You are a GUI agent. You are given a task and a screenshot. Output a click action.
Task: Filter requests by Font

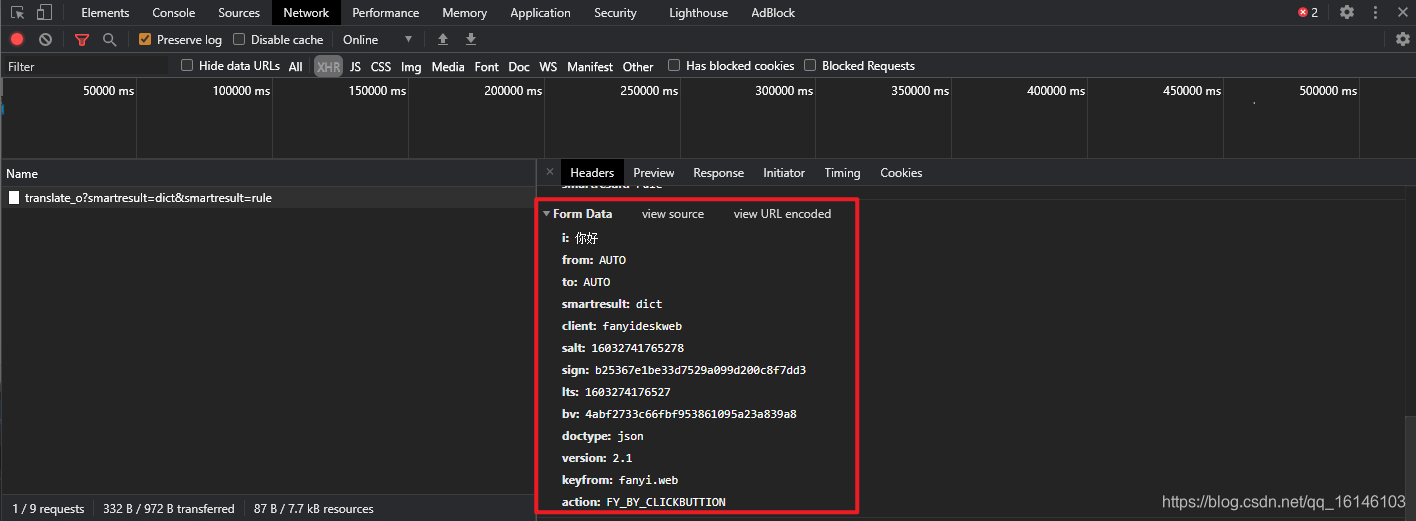487,66
